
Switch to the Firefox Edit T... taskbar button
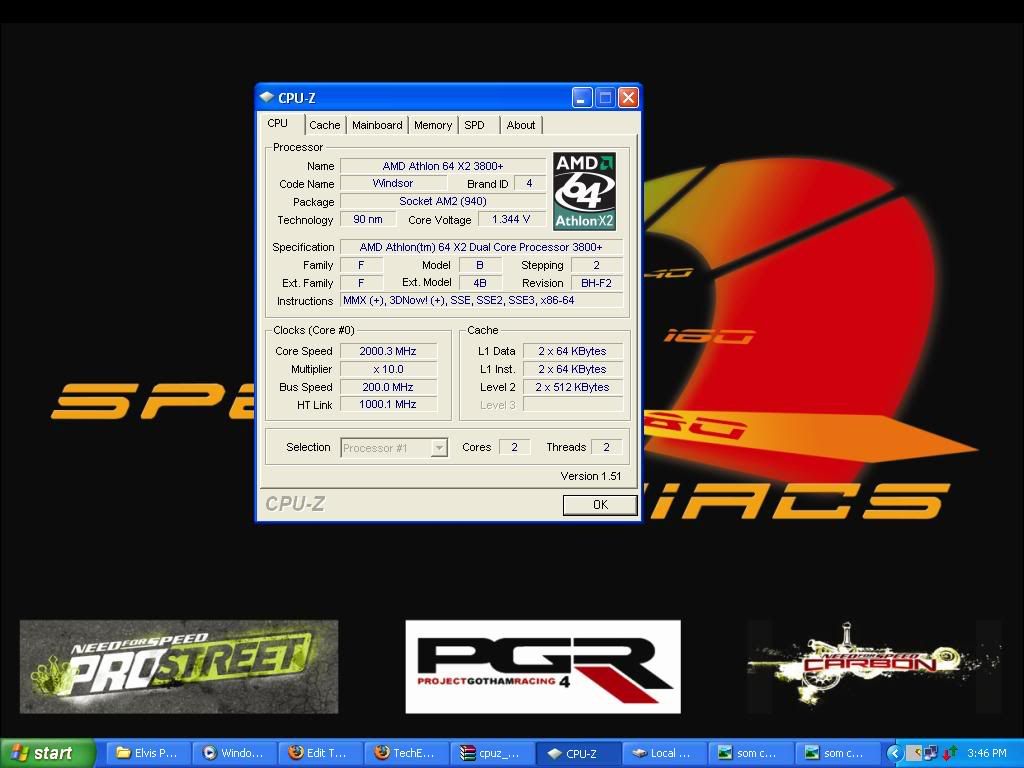[320, 753]
